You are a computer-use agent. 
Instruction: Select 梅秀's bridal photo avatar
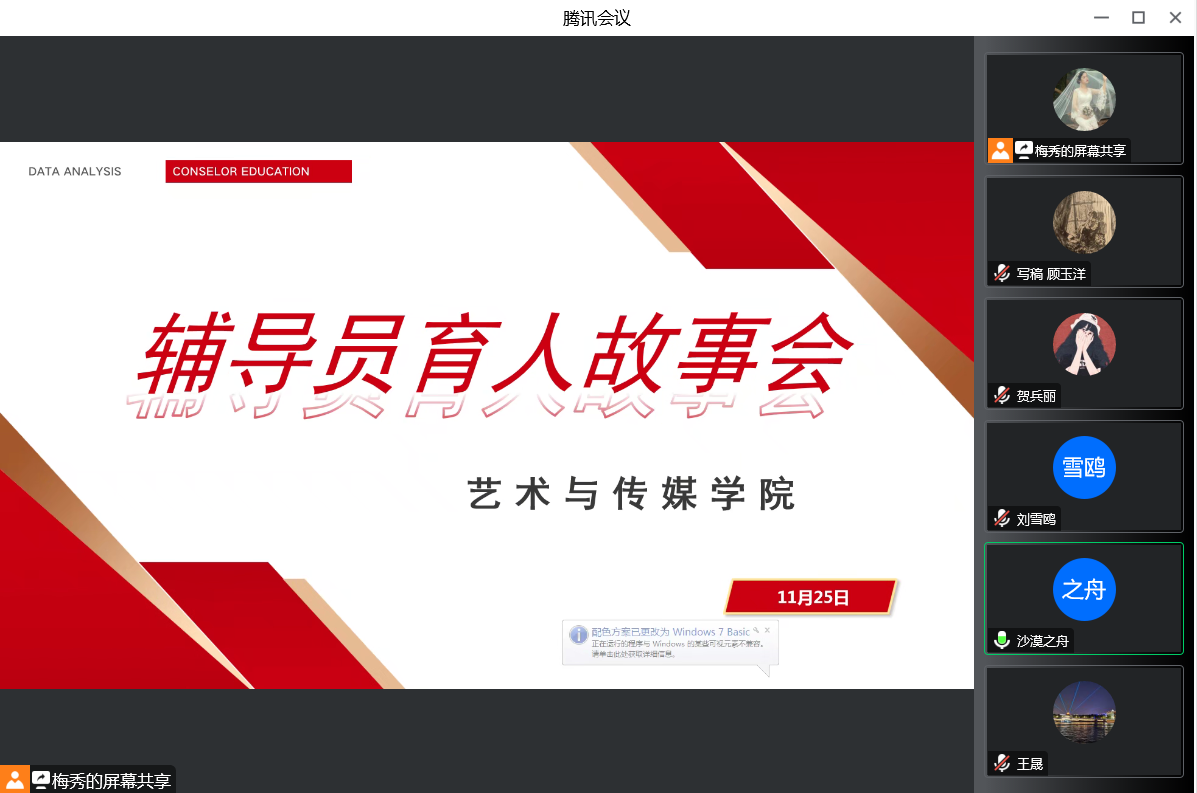(x=1084, y=100)
